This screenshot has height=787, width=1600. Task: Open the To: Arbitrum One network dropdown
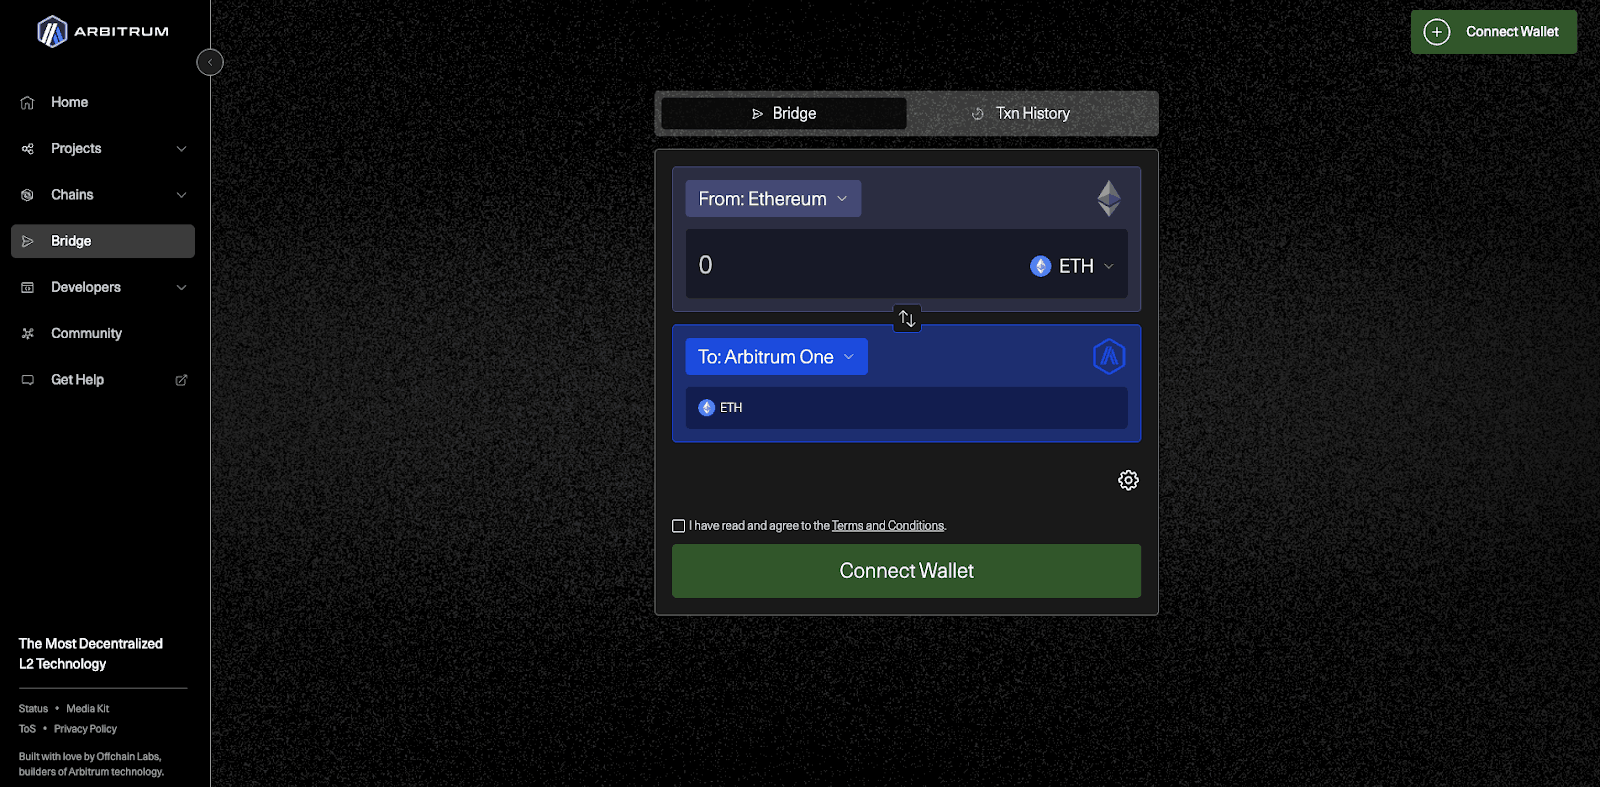pyautogui.click(x=776, y=357)
